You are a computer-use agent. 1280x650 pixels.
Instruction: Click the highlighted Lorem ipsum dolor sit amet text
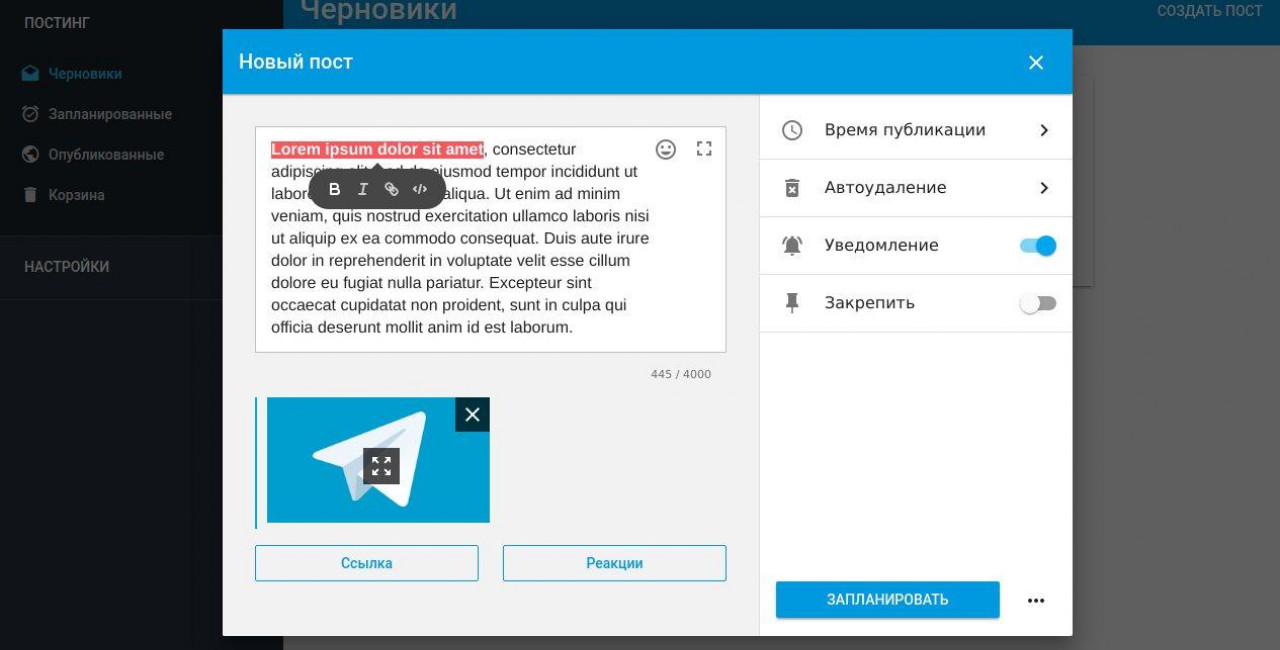click(x=377, y=149)
